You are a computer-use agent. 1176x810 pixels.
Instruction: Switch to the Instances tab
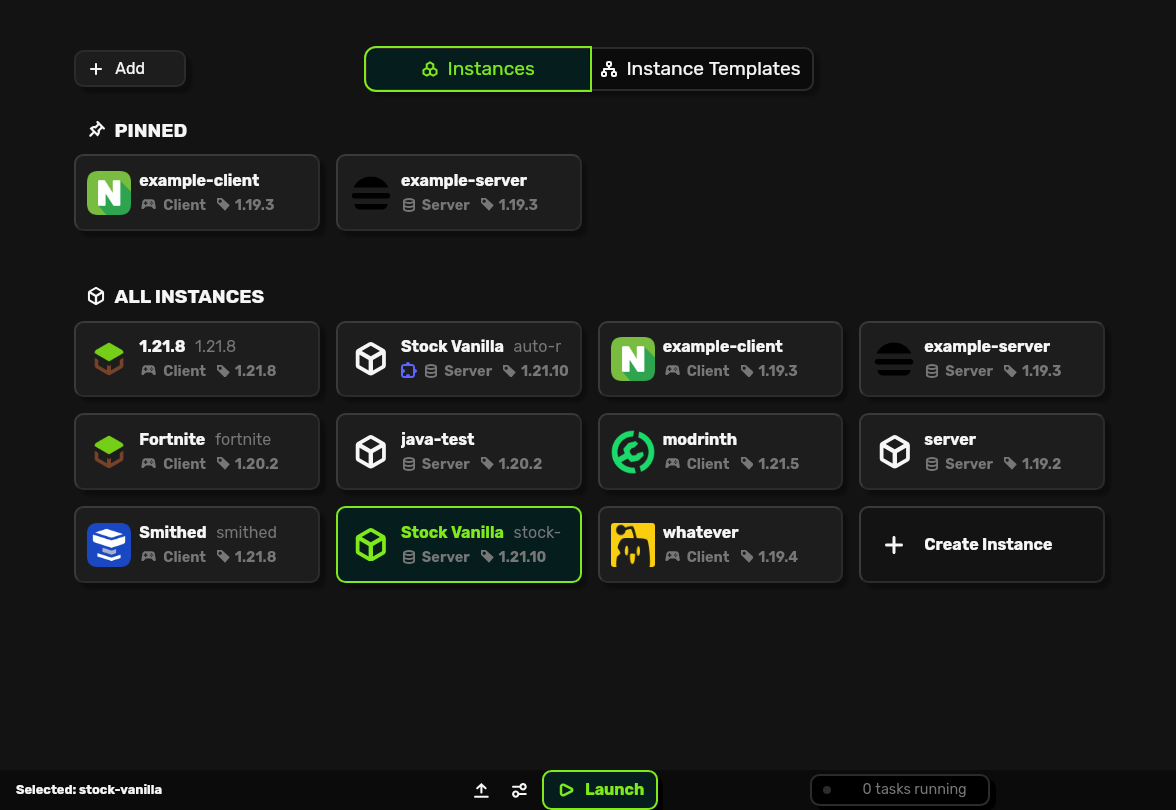[x=478, y=69]
